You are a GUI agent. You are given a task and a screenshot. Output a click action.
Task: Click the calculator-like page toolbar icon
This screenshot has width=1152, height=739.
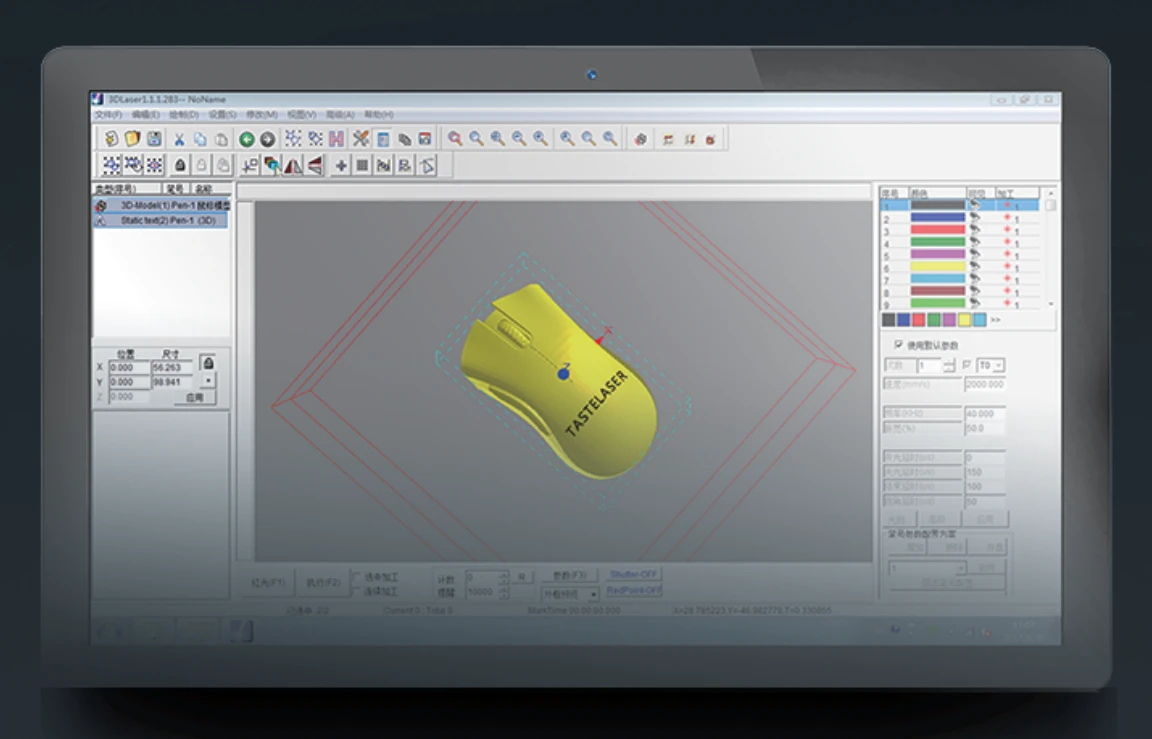[x=383, y=139]
